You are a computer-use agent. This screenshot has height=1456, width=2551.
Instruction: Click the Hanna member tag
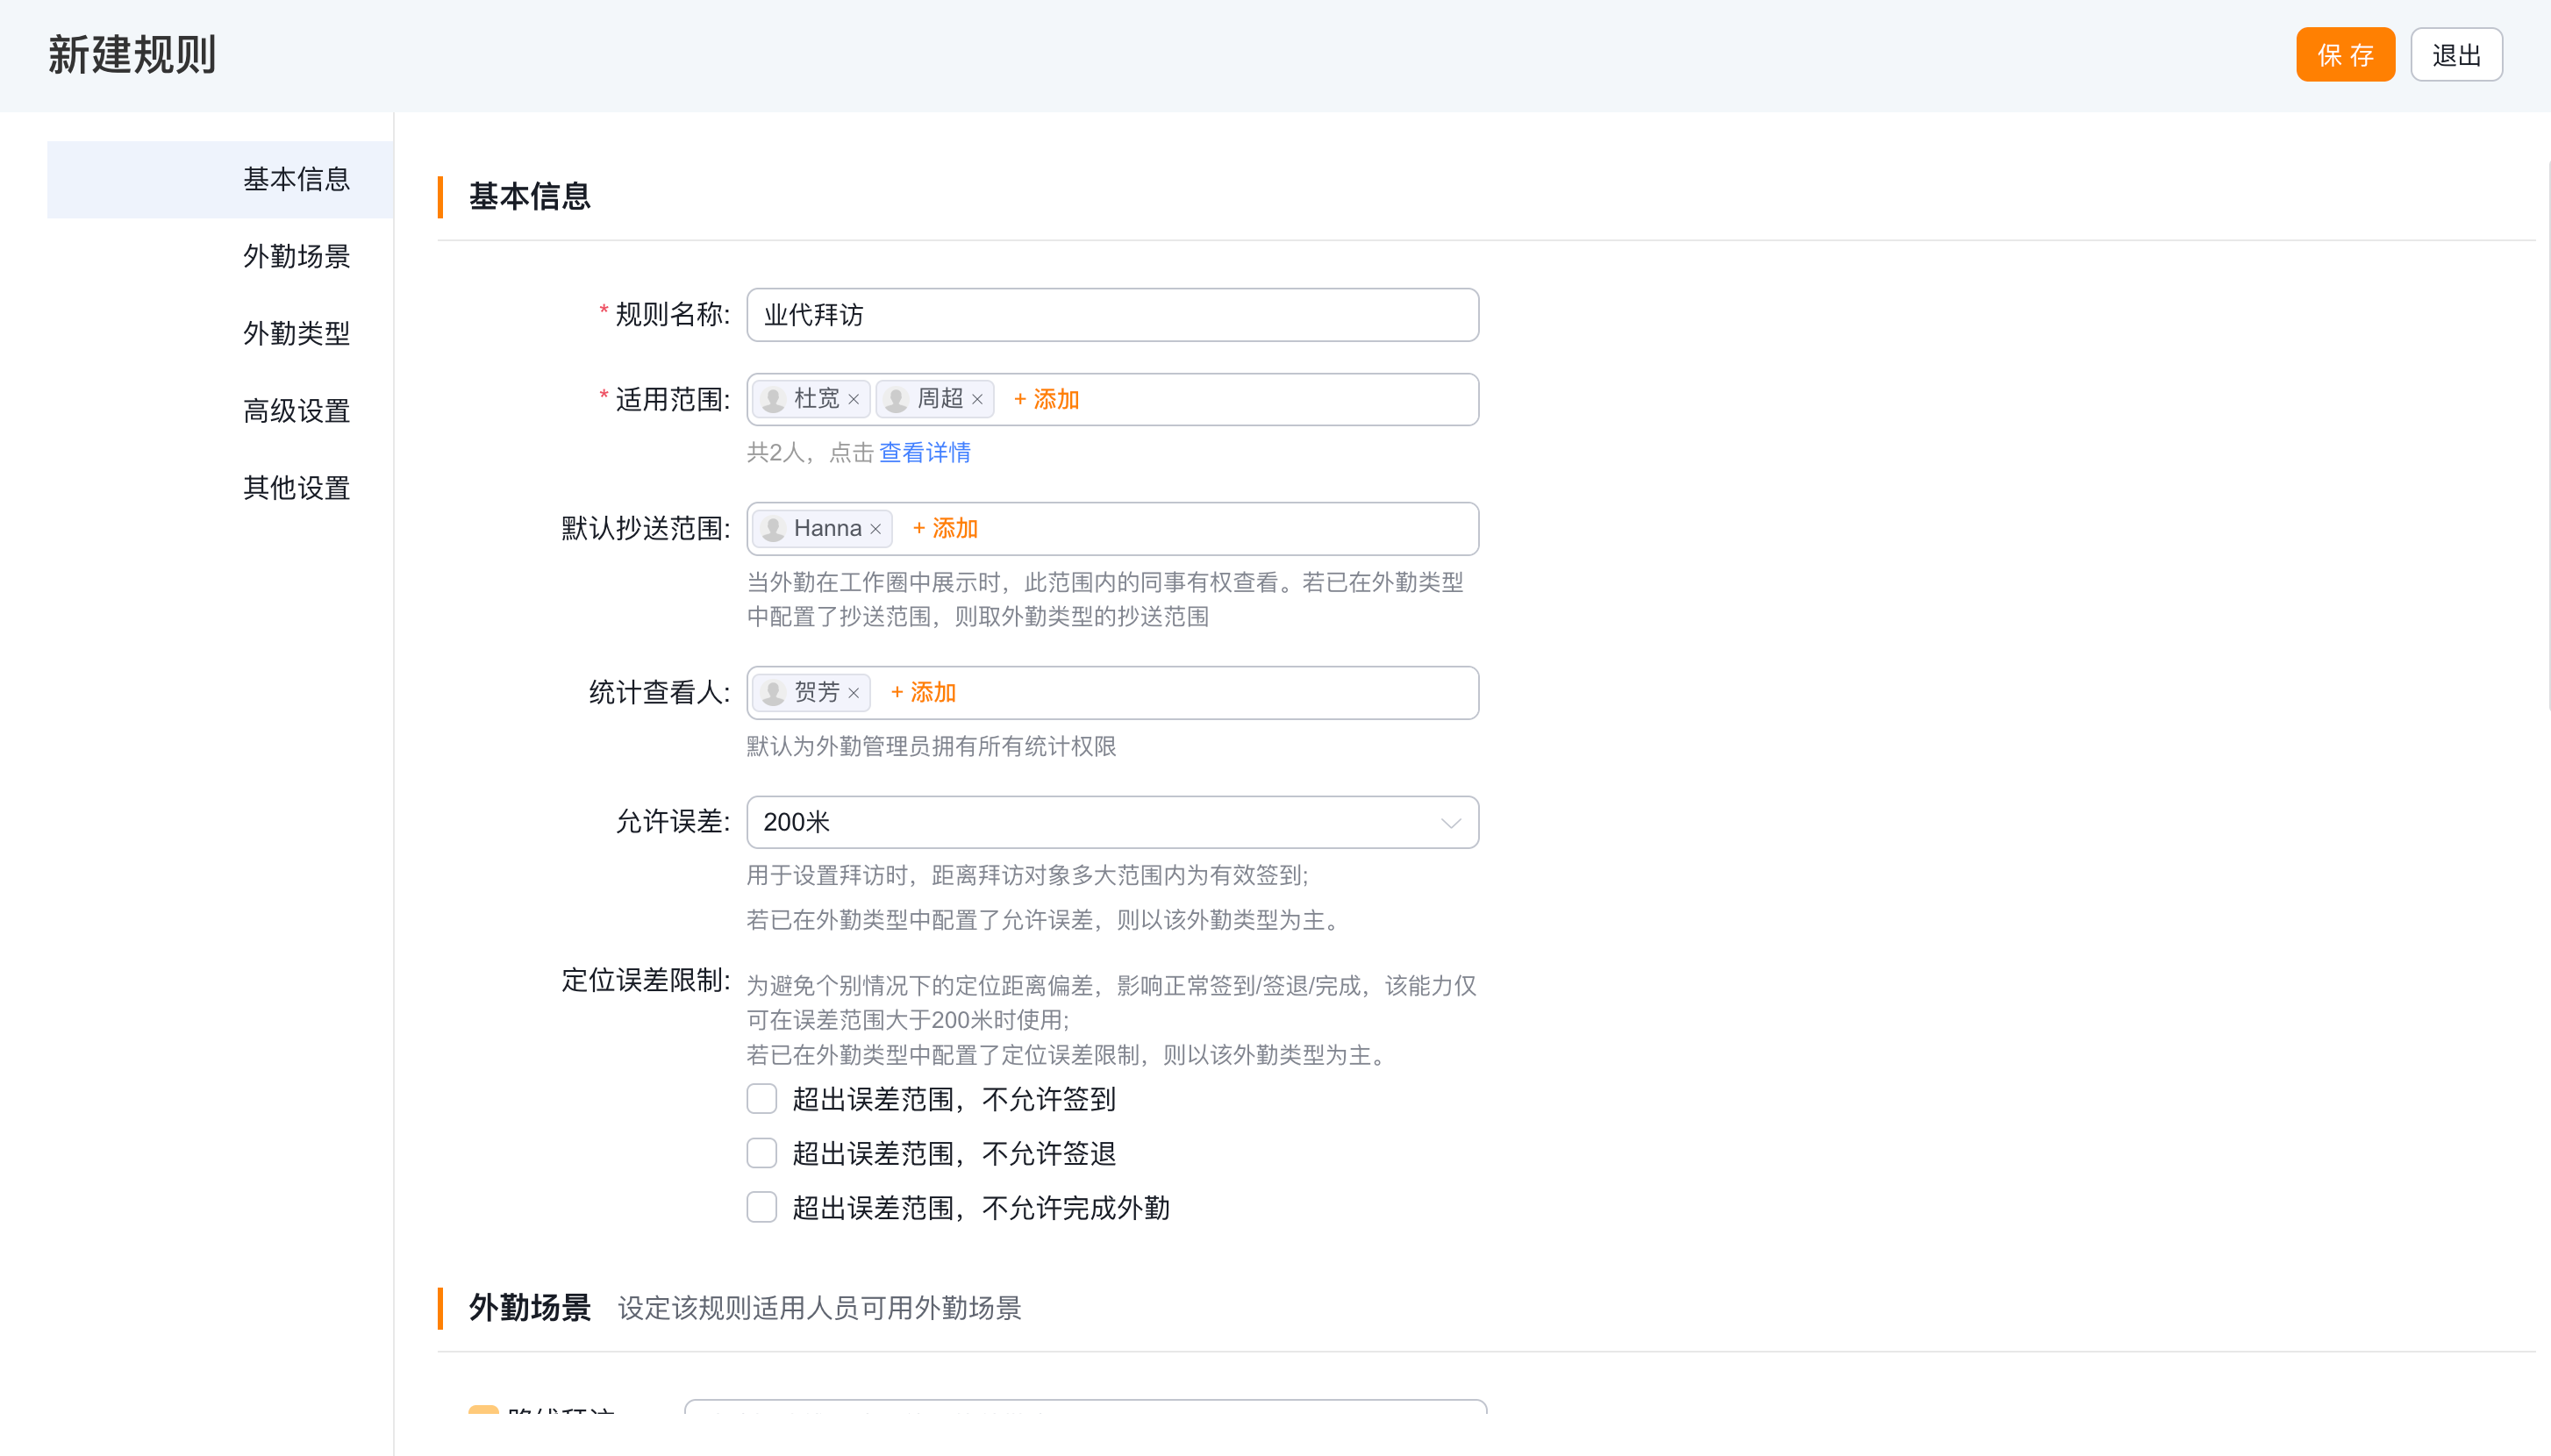[x=822, y=529]
